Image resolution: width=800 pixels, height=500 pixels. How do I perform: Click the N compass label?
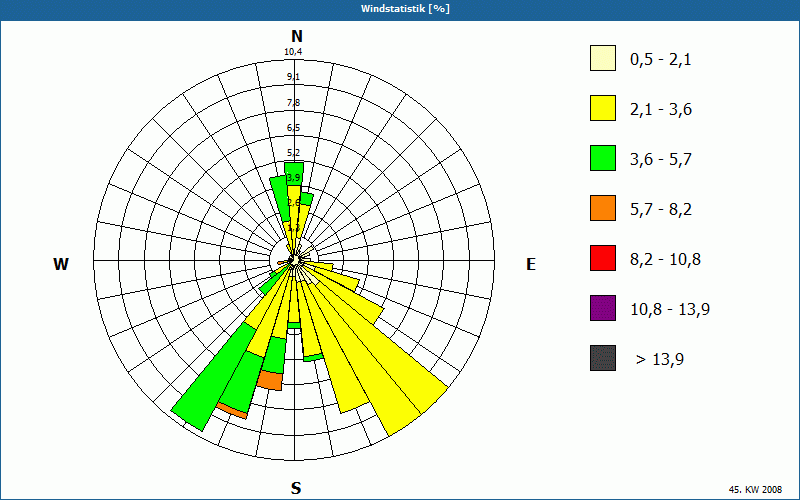[296, 36]
